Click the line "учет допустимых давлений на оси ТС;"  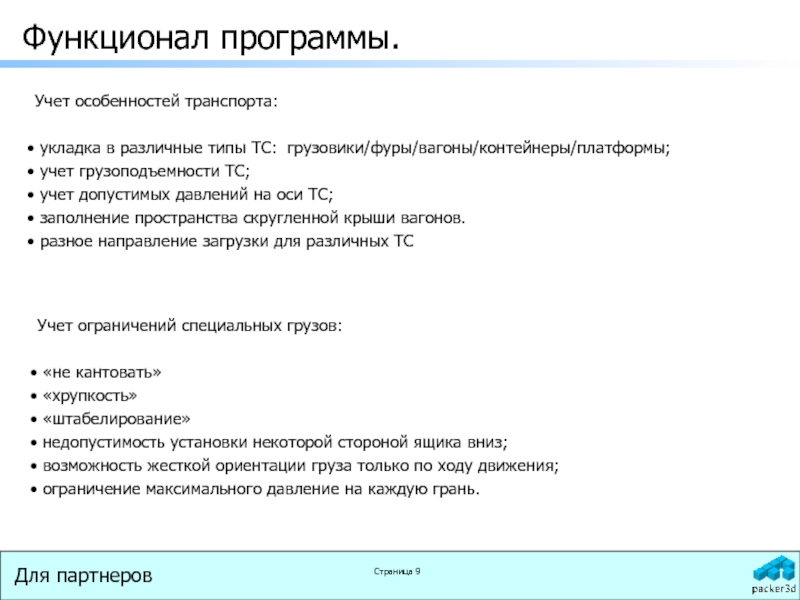(x=180, y=194)
